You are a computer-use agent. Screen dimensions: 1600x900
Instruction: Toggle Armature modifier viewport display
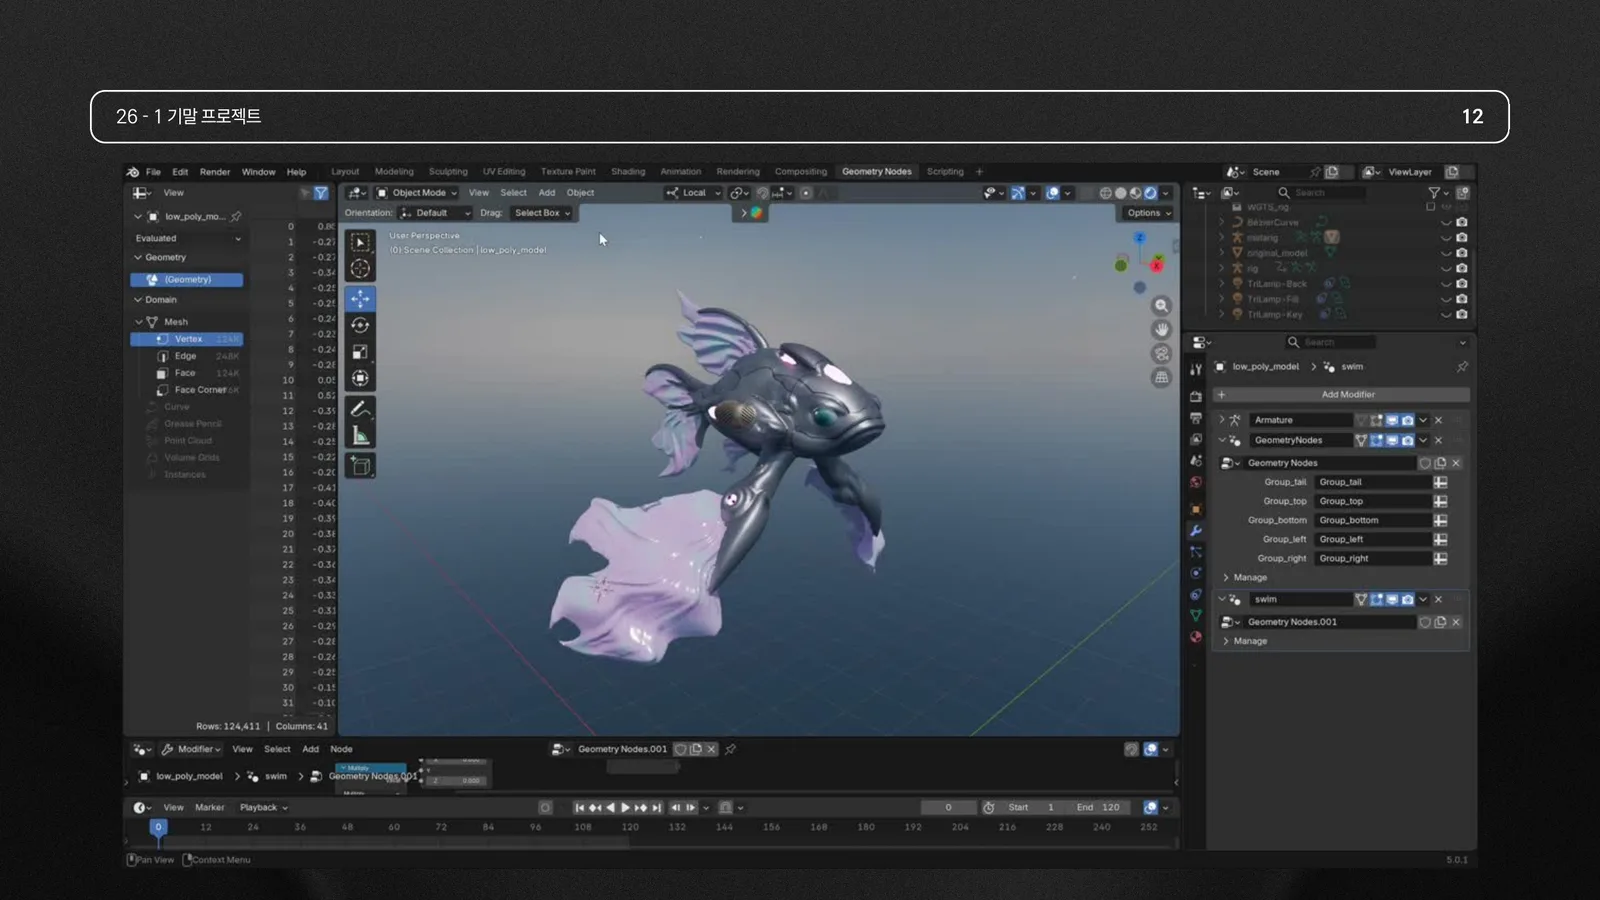[1392, 420]
